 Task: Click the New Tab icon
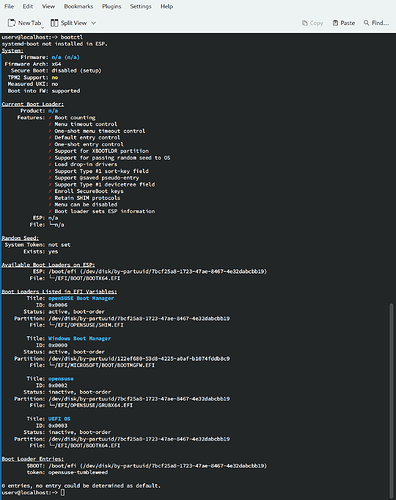(12, 23)
